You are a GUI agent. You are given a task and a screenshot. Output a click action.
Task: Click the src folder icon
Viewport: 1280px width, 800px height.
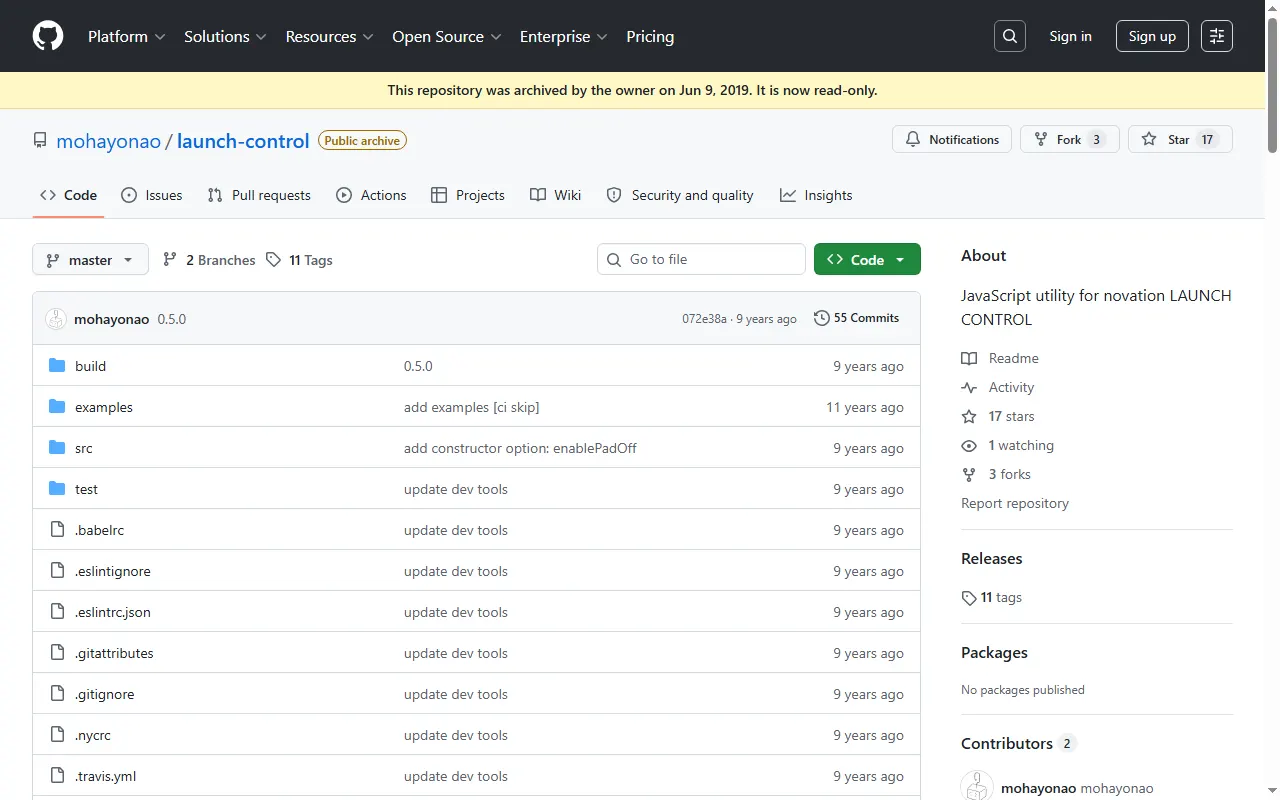(57, 448)
